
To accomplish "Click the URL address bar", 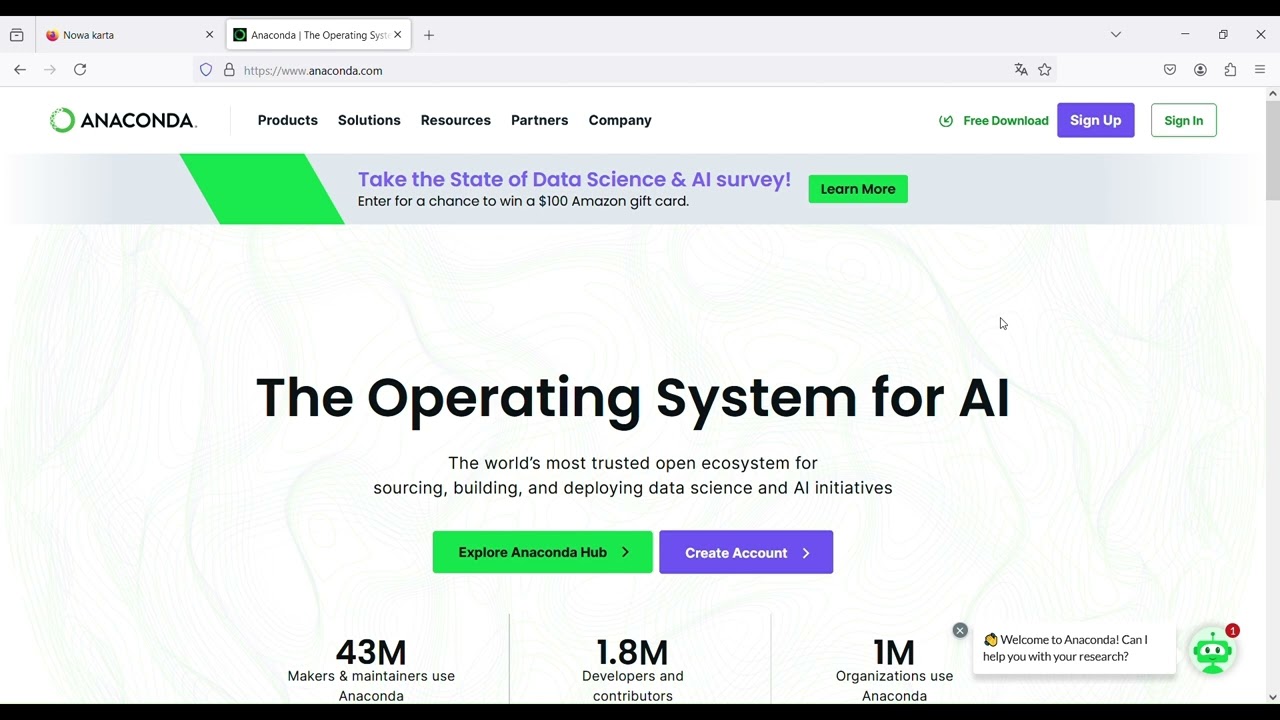I will click(x=625, y=70).
